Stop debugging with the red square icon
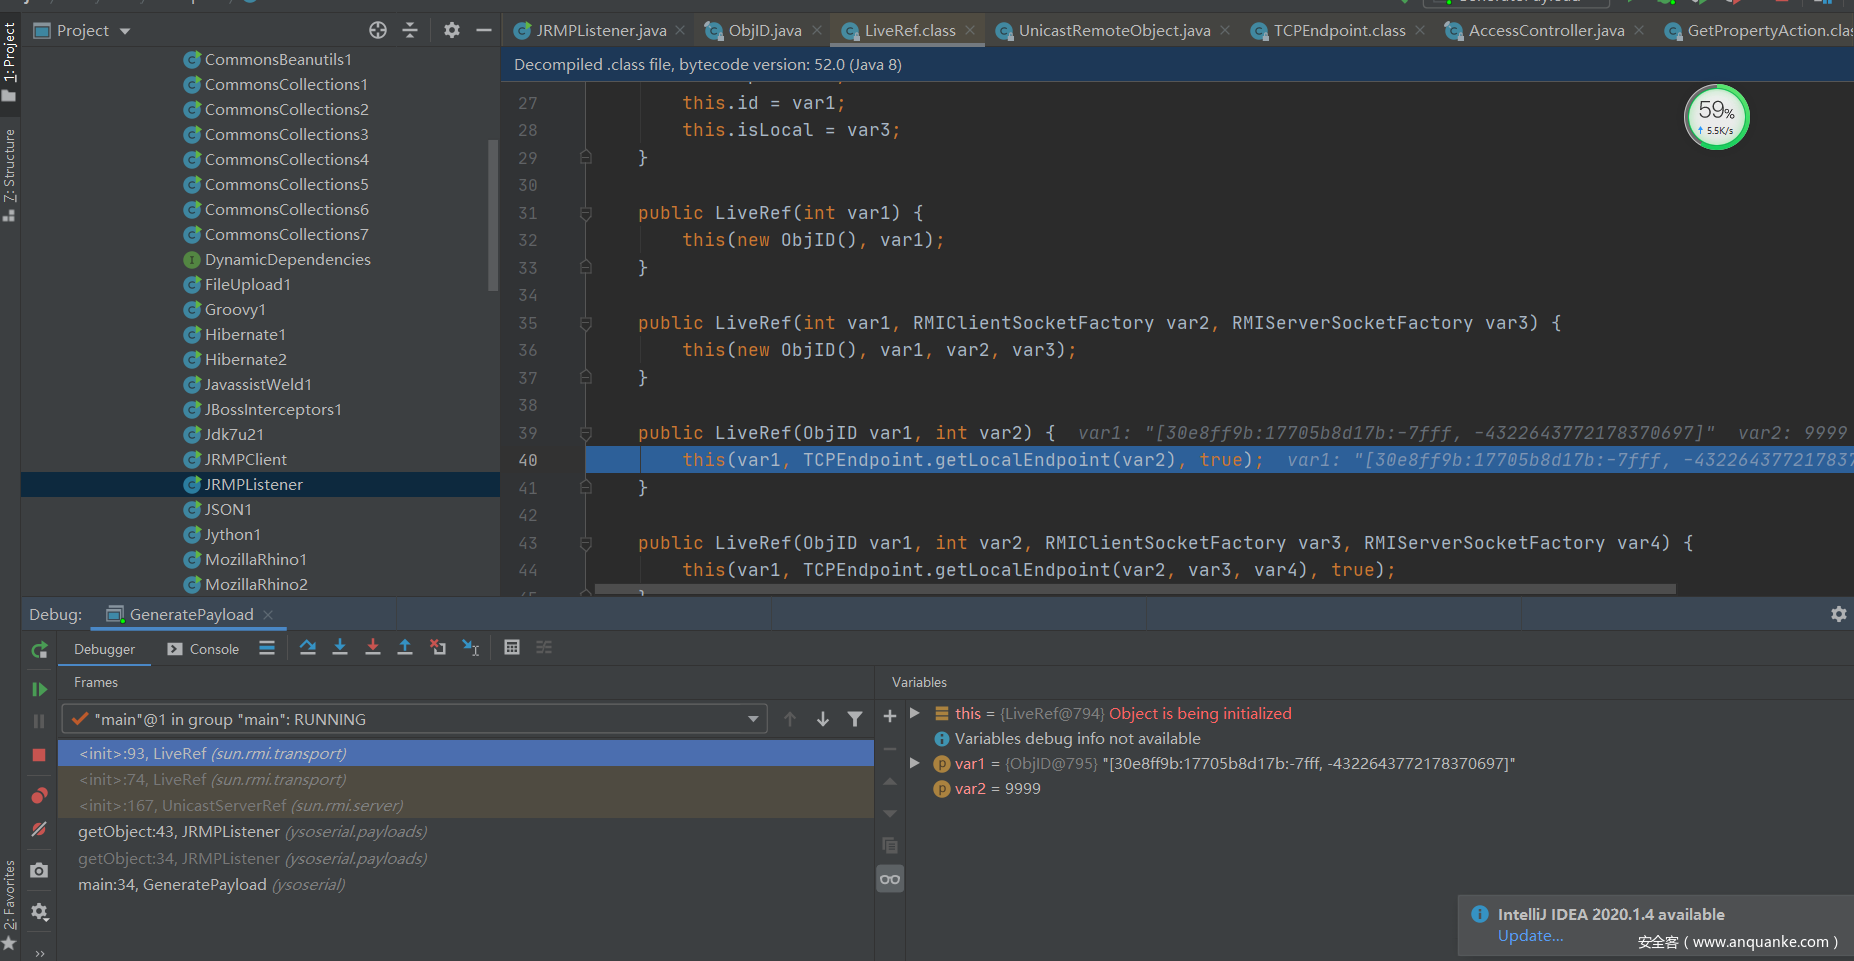1854x961 pixels. click(x=39, y=755)
